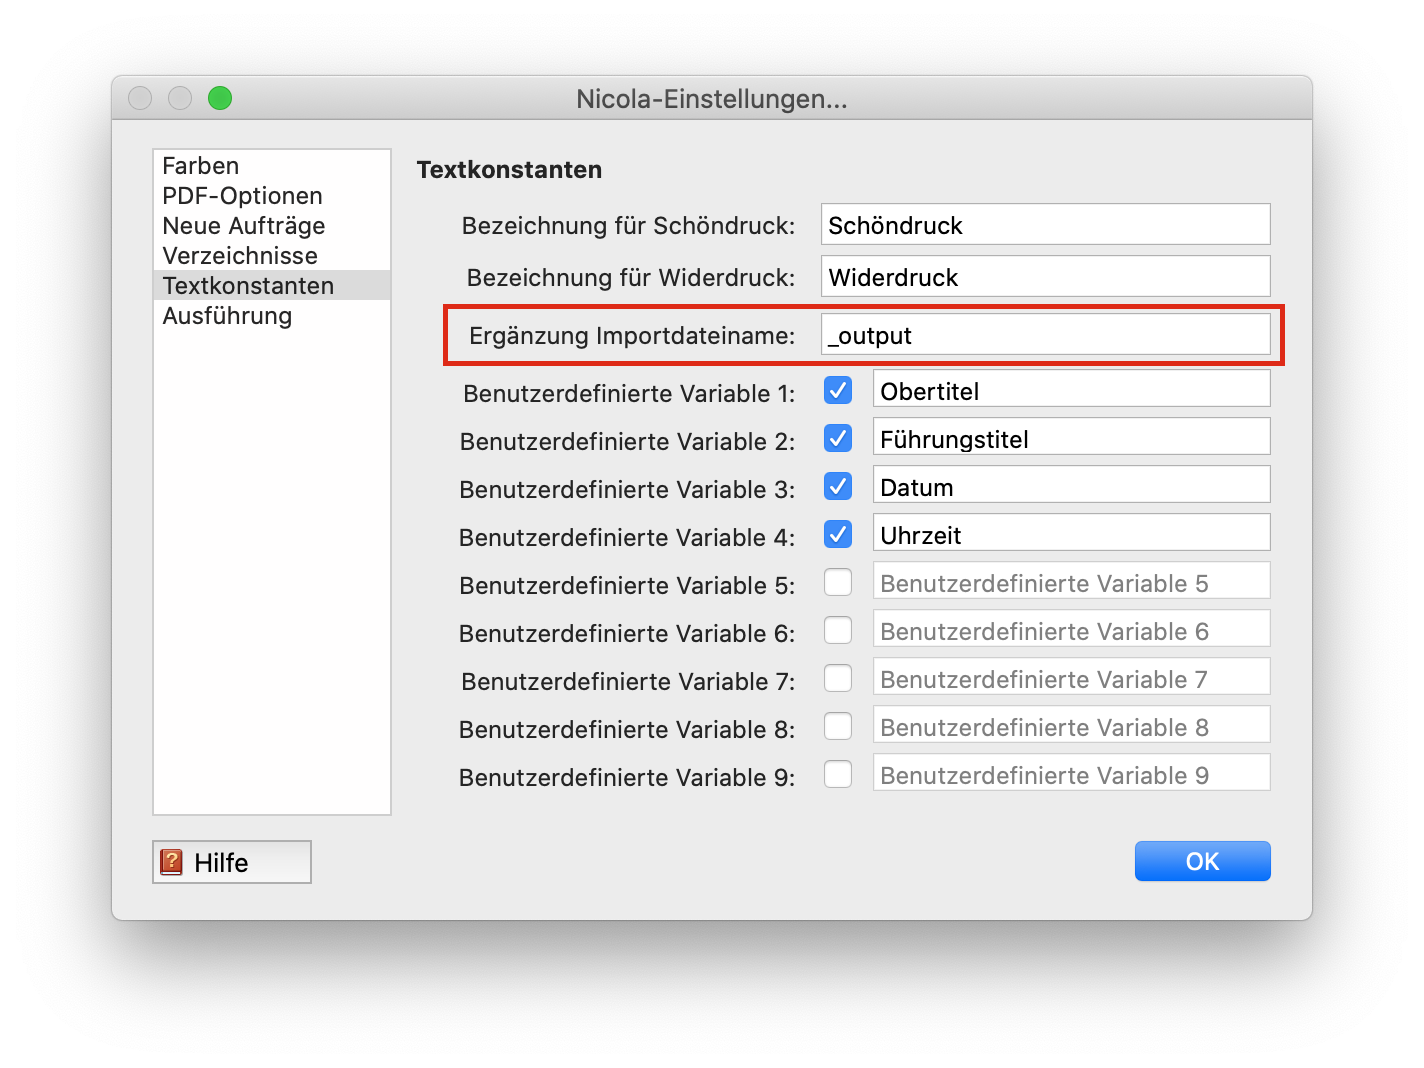Select Farben in the settings list
Screen dimensions: 1424x1068
click(271, 165)
